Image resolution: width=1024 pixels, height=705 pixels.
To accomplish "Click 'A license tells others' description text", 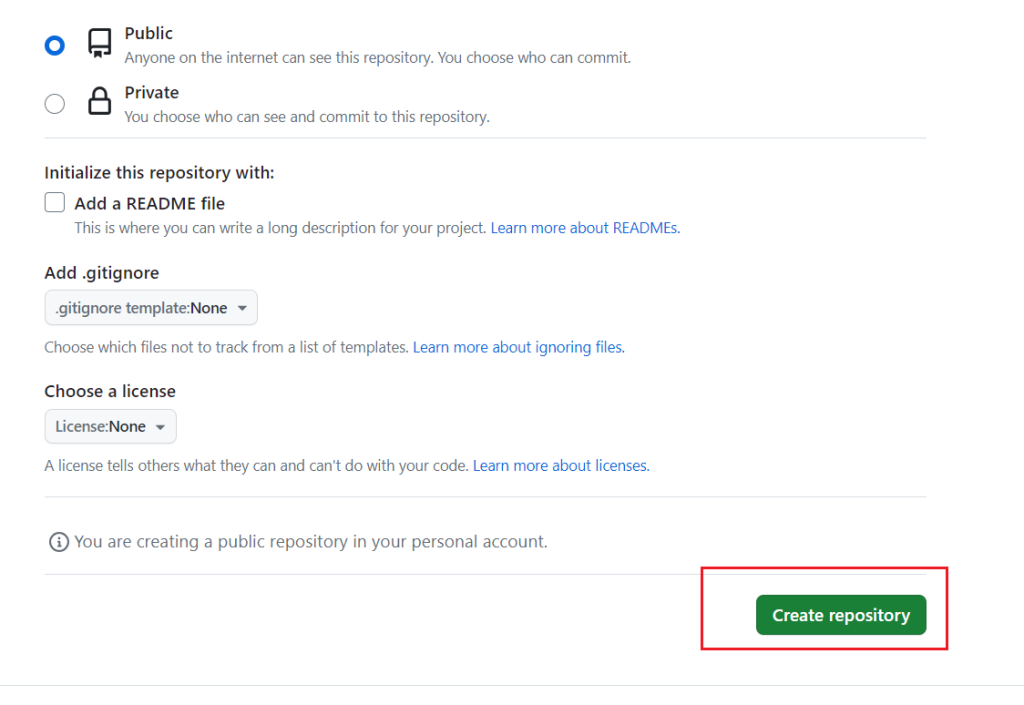I will (x=257, y=465).
